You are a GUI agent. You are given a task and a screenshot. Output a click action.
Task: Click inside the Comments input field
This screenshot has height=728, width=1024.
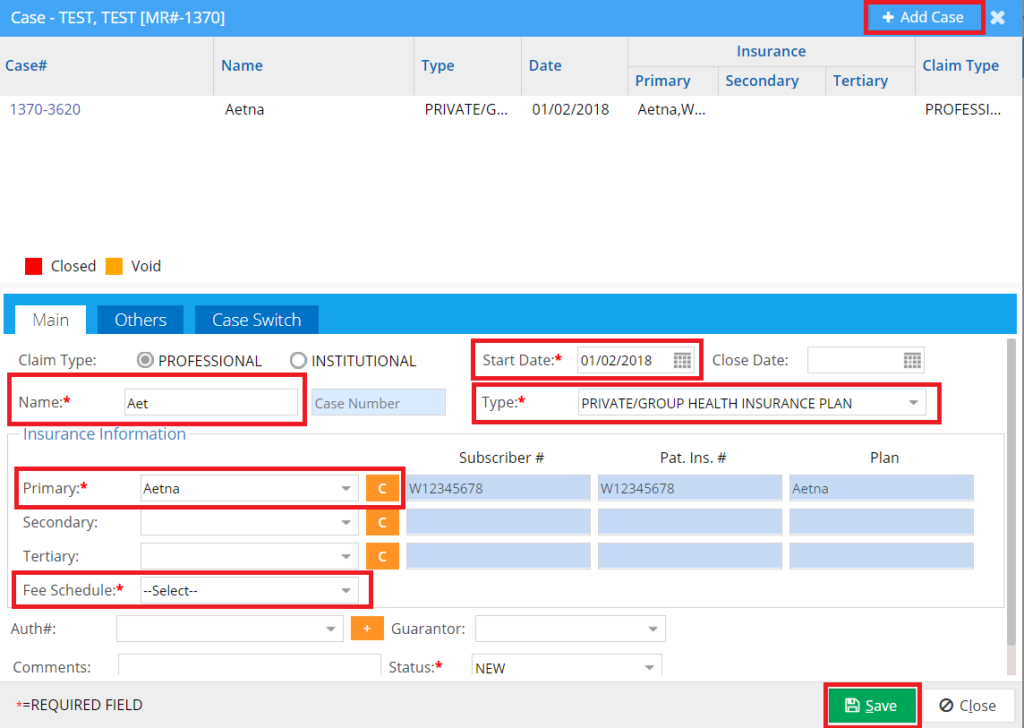point(248,665)
